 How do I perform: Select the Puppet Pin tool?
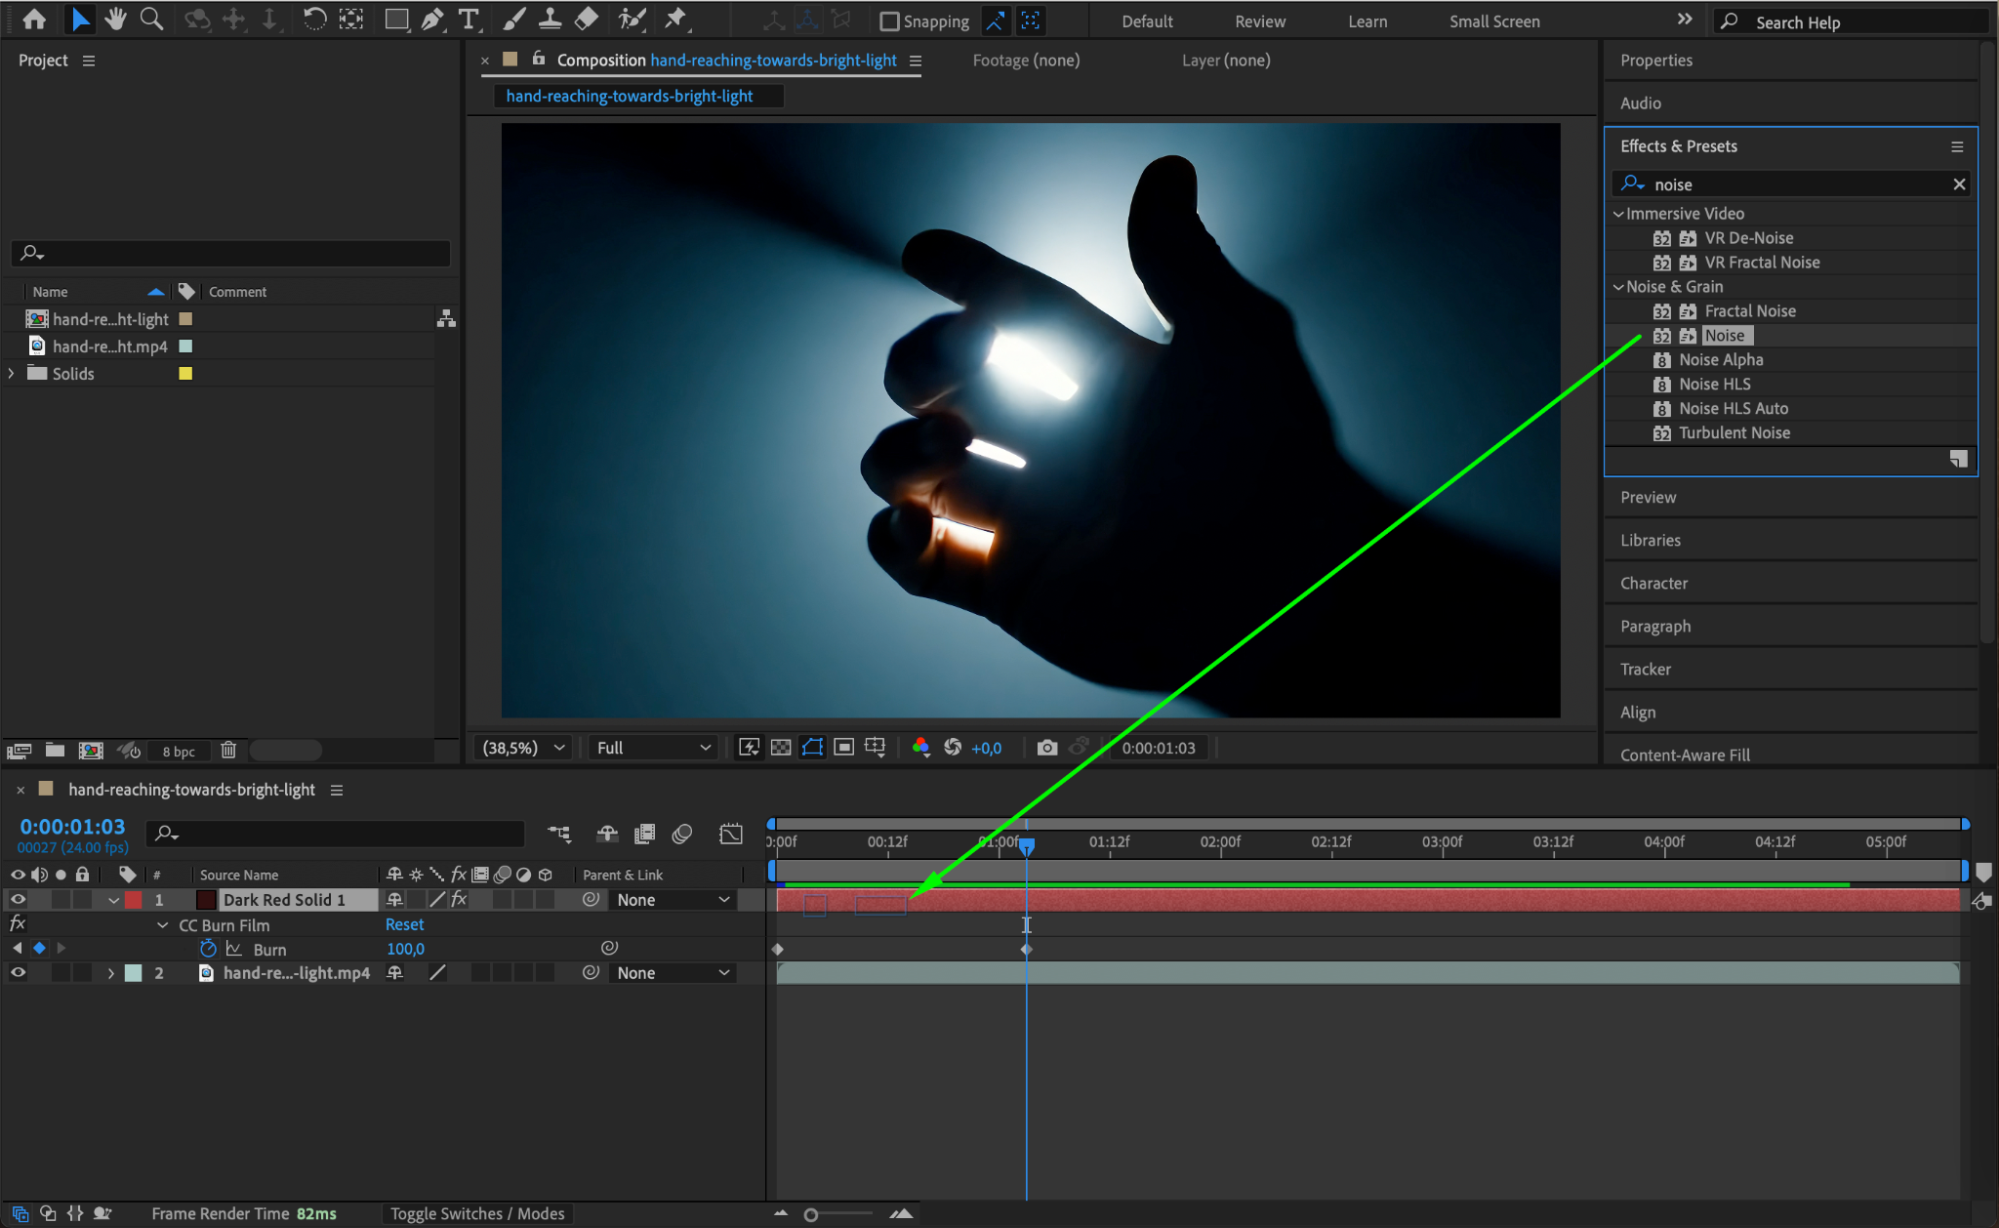677,19
